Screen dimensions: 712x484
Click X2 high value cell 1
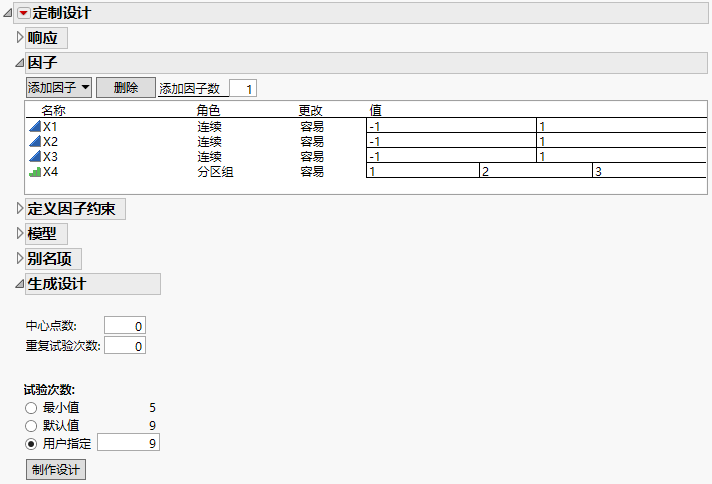[x=621, y=140]
